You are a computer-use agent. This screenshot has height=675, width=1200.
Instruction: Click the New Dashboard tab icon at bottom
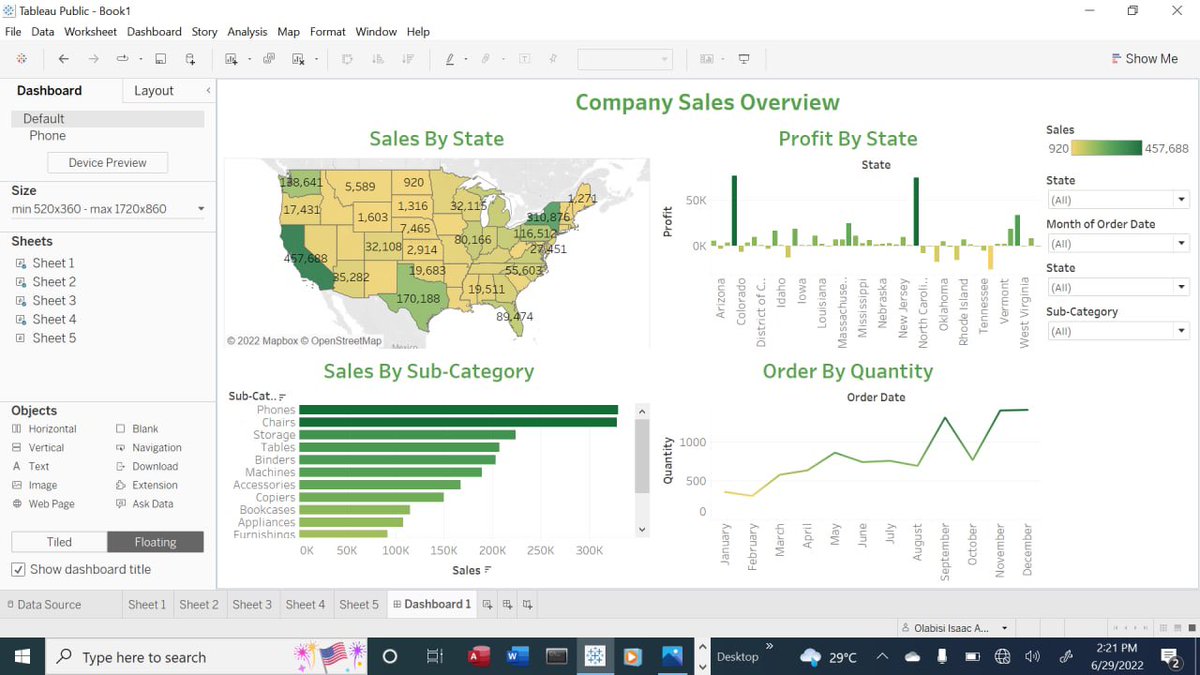[x=508, y=604]
